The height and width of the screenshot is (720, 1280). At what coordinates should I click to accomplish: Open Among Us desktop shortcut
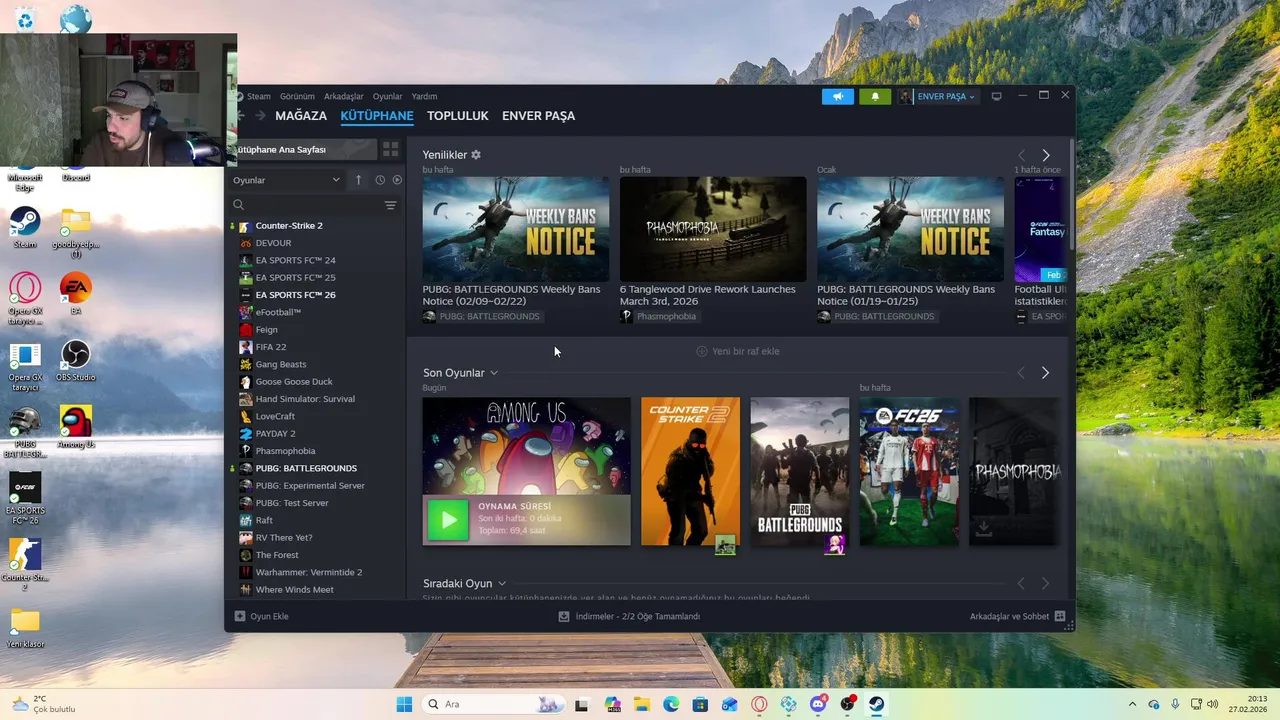coord(75,427)
